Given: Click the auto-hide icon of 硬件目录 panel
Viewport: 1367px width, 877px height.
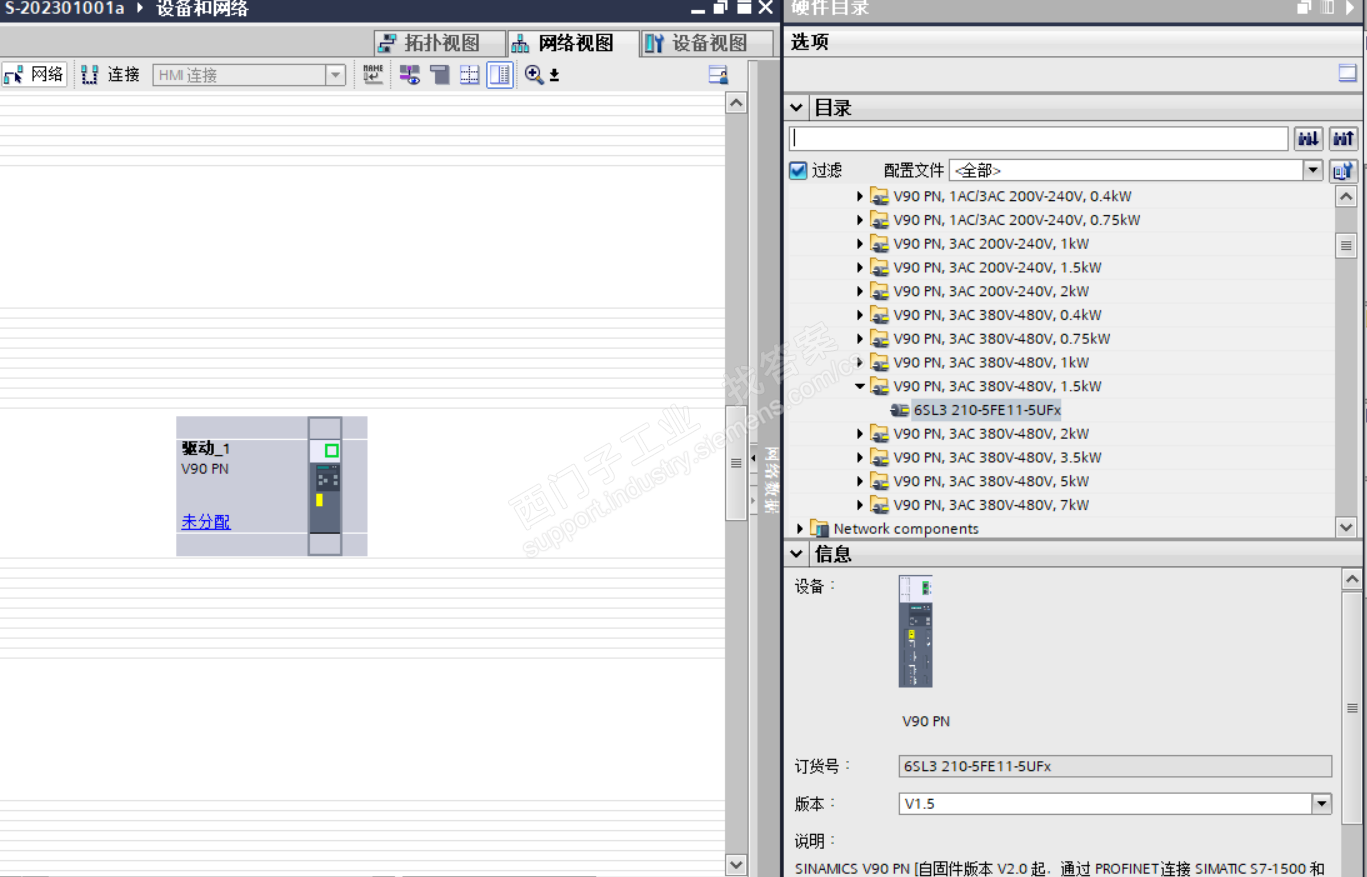Looking at the screenshot, I should pos(1328,7).
